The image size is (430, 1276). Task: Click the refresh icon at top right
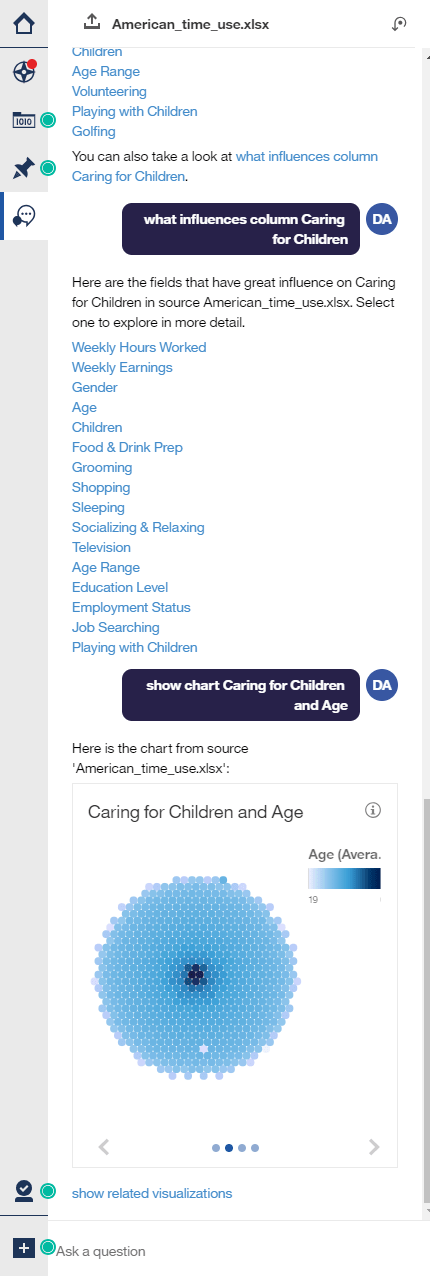(400, 23)
